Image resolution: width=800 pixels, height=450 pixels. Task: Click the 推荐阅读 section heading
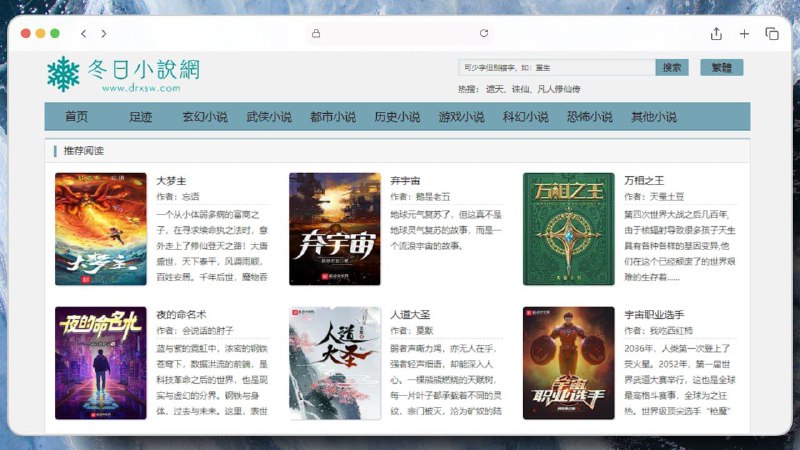[83, 151]
